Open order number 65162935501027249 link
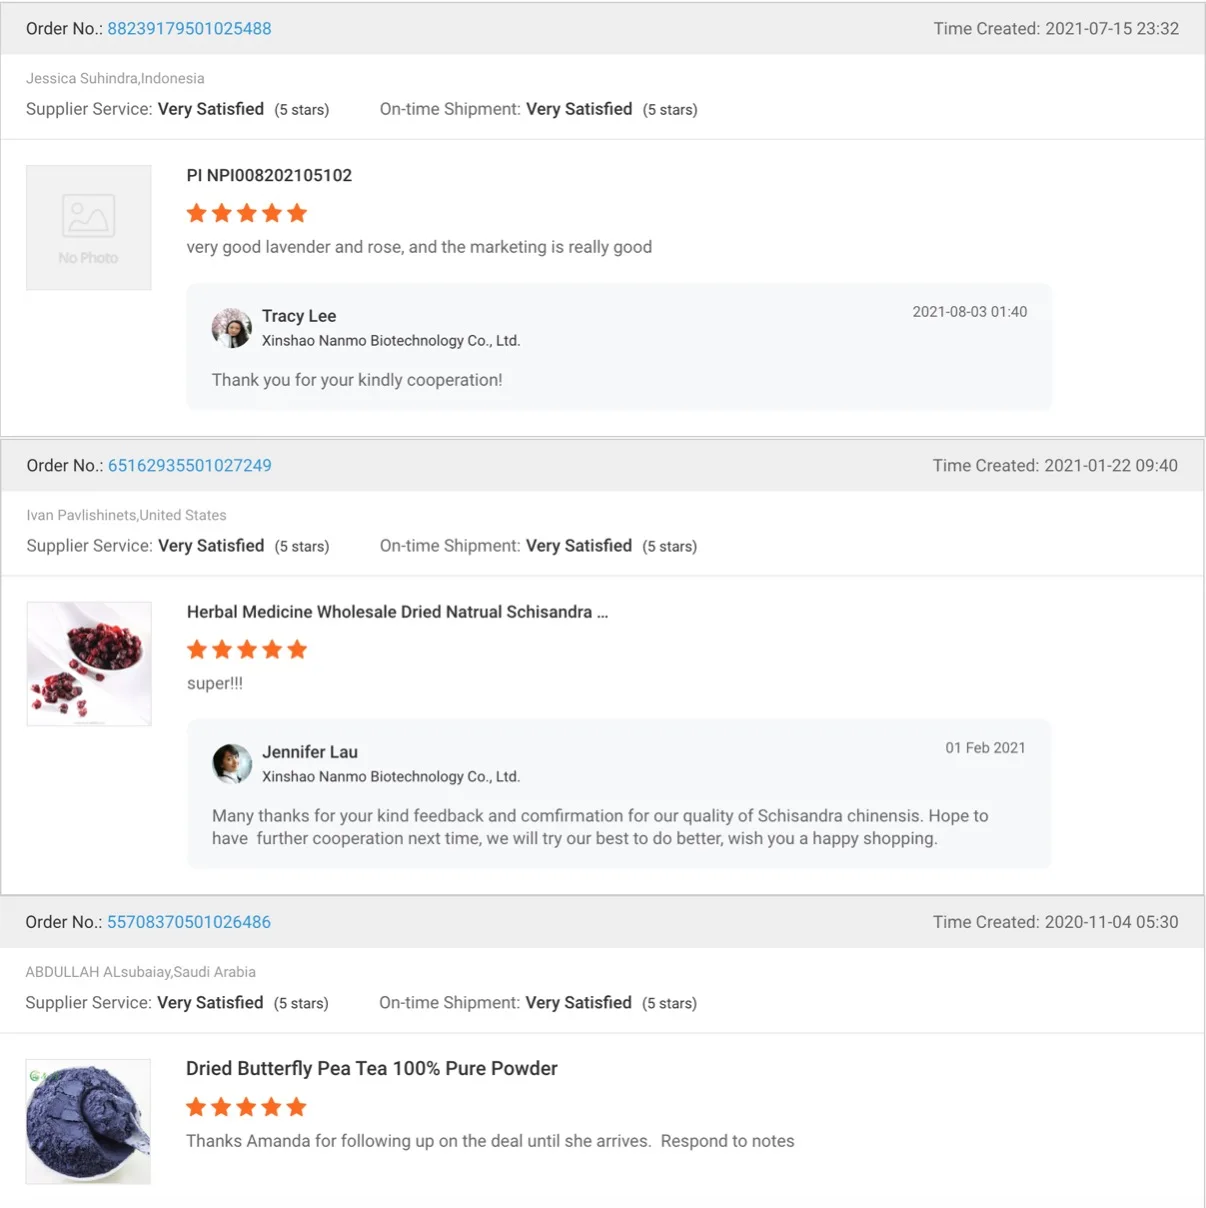1206x1208 pixels. [189, 466]
